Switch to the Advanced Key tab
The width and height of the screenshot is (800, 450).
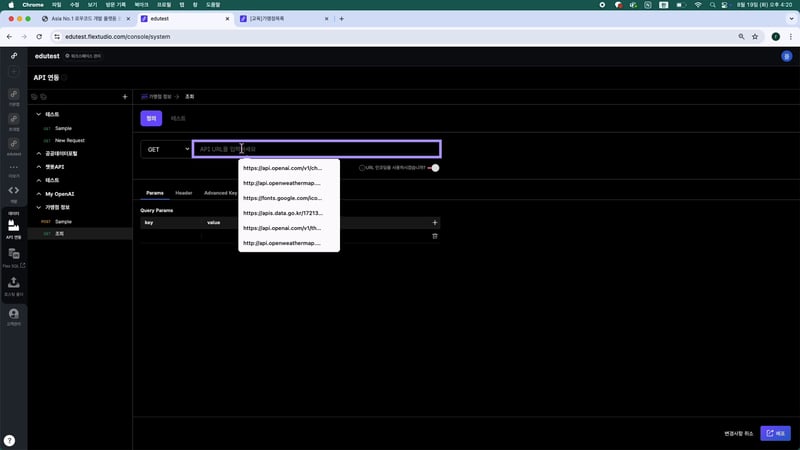[220, 192]
